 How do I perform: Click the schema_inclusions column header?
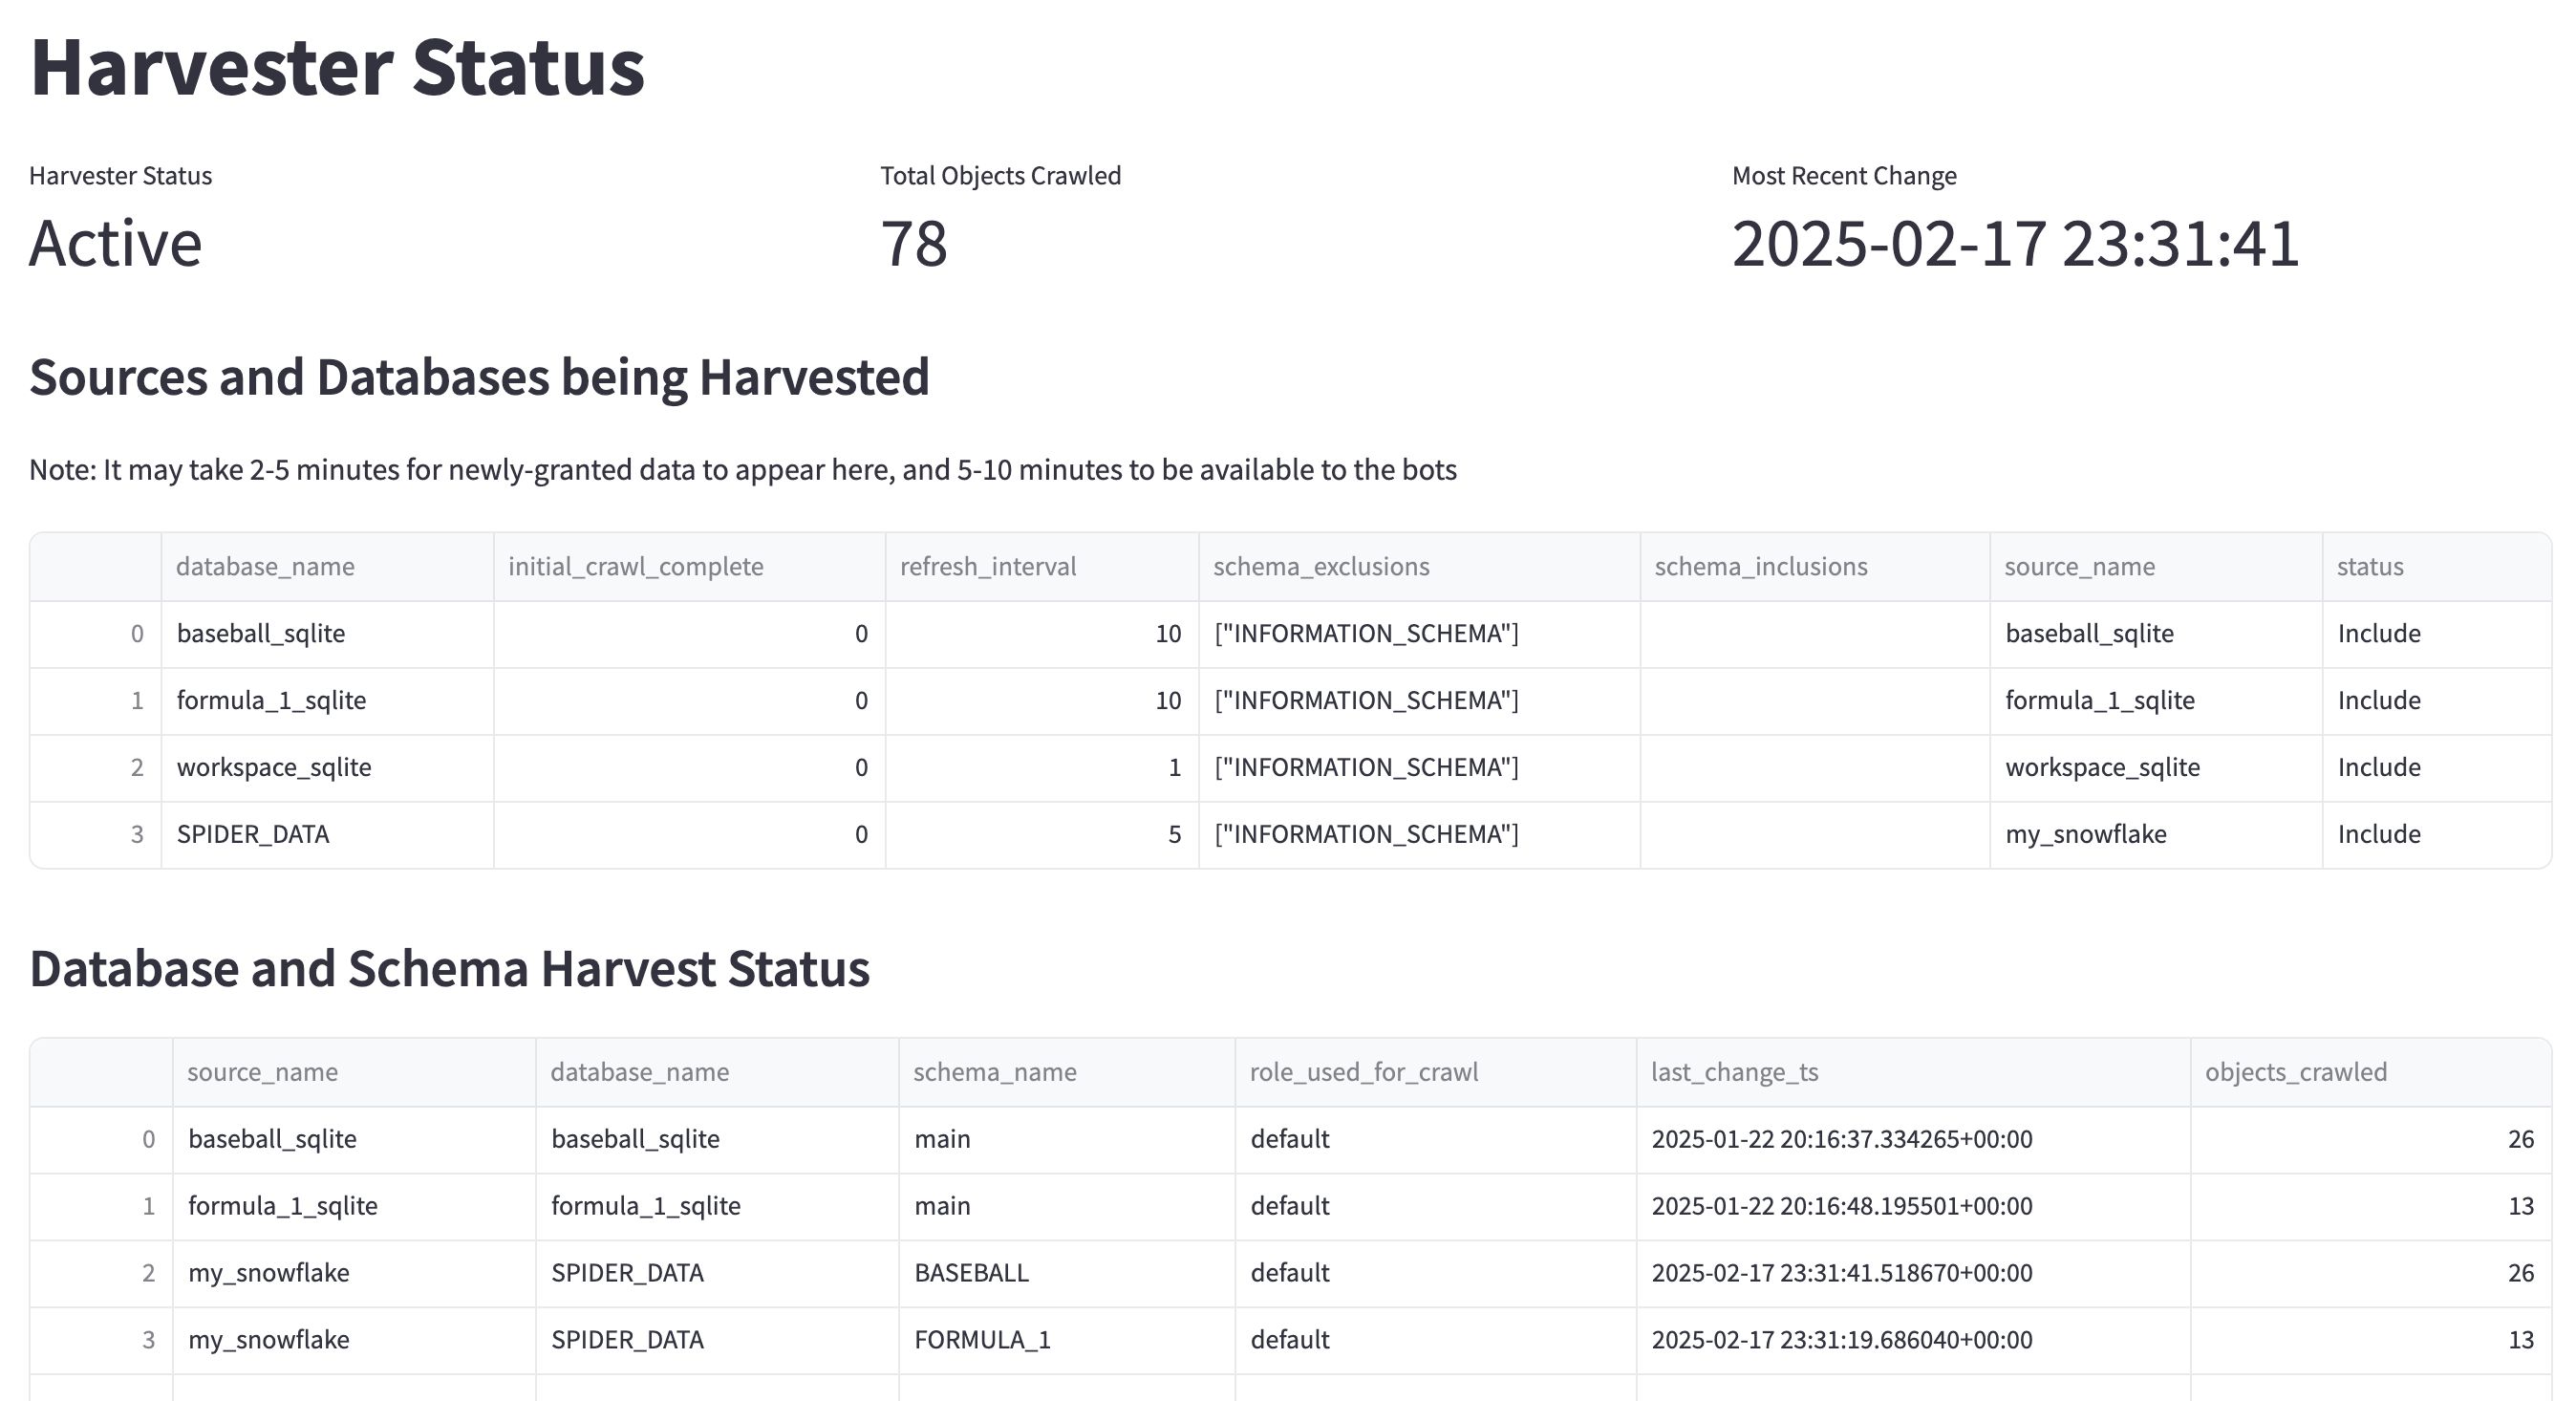1760,566
